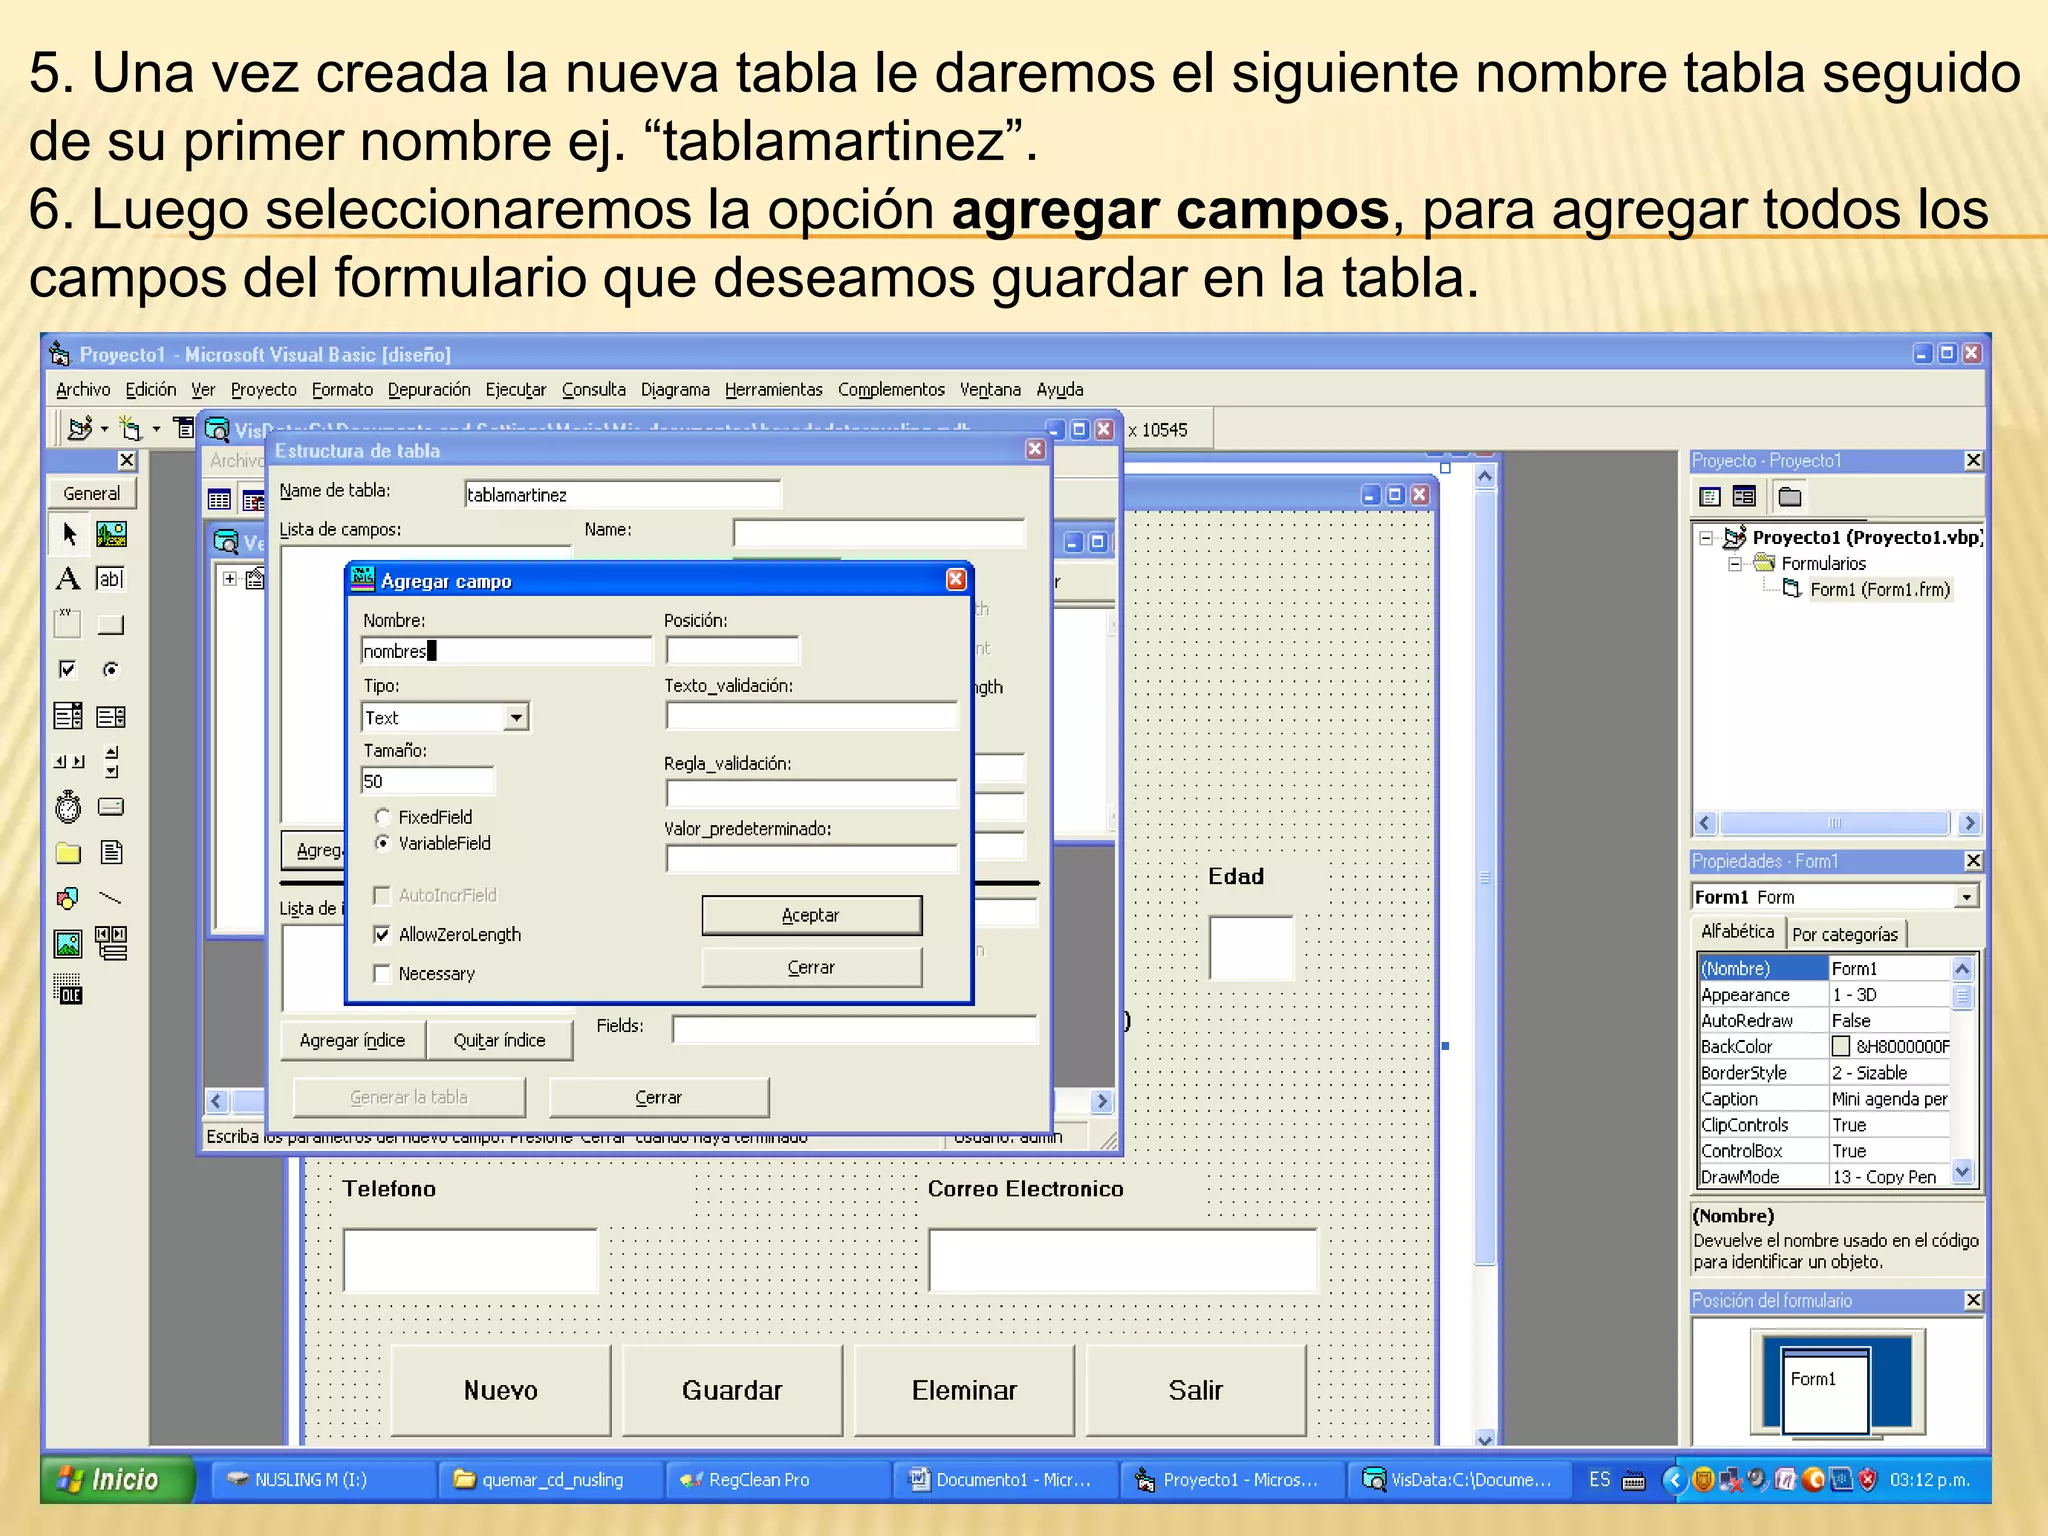Select the PictureBox control tool
2048x1536 pixels.
pyautogui.click(x=111, y=534)
